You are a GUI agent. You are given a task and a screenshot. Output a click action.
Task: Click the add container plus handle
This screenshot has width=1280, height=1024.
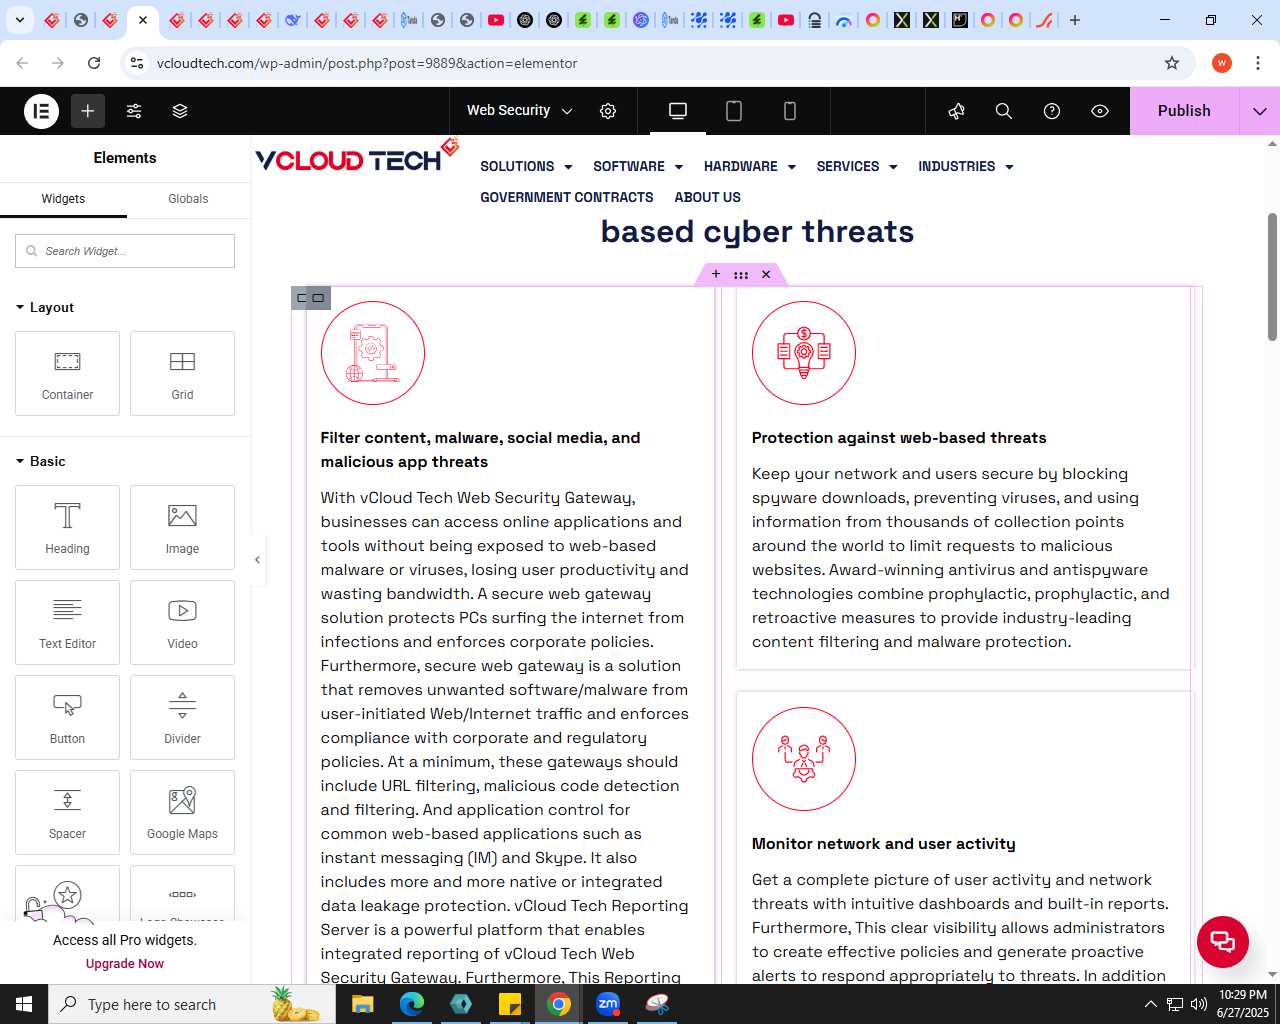pyautogui.click(x=716, y=274)
